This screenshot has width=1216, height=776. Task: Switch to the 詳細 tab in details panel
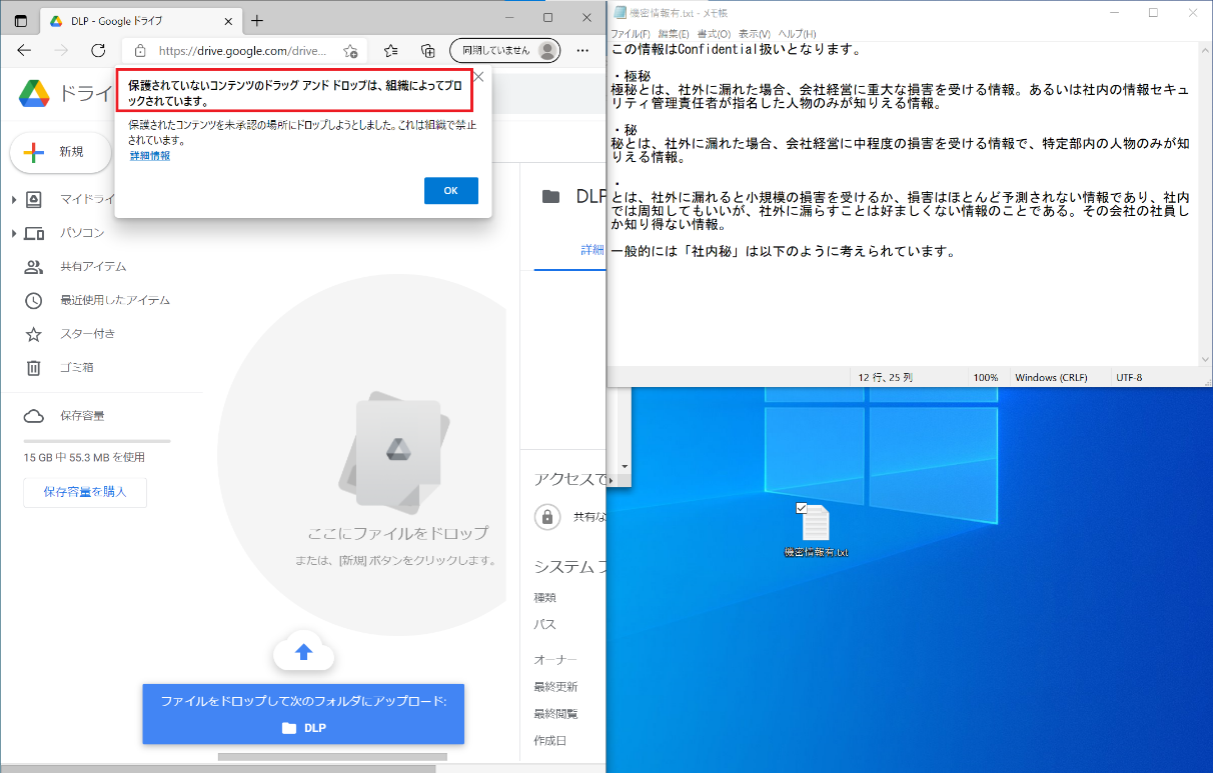click(593, 250)
